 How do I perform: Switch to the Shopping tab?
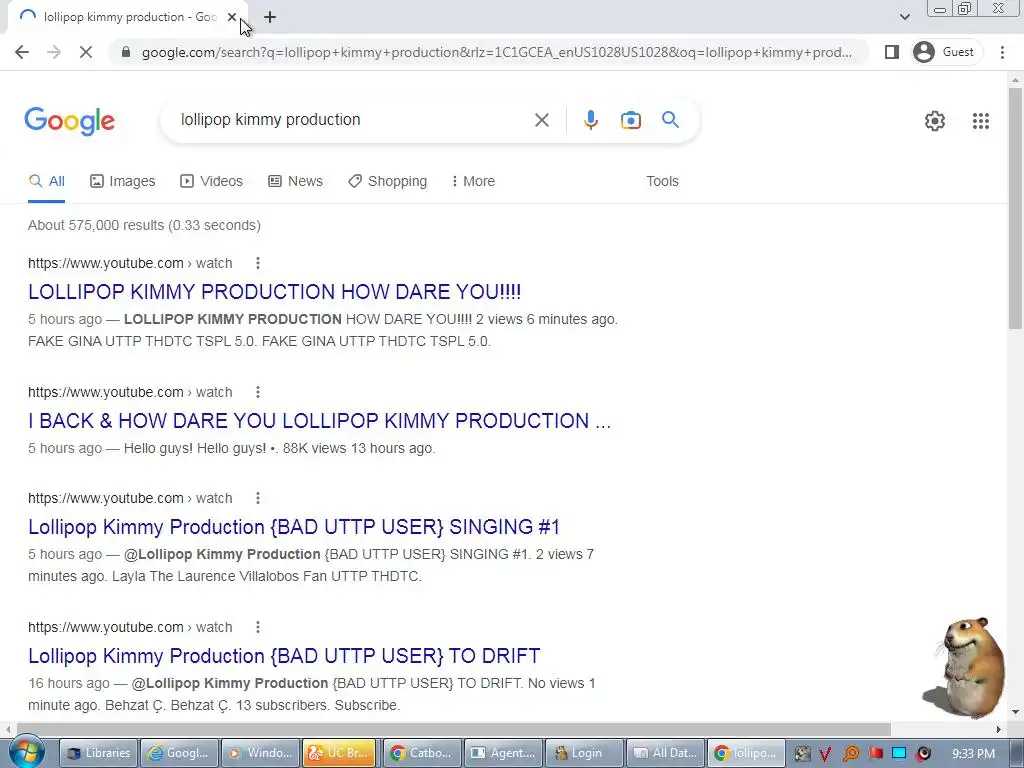coord(387,182)
